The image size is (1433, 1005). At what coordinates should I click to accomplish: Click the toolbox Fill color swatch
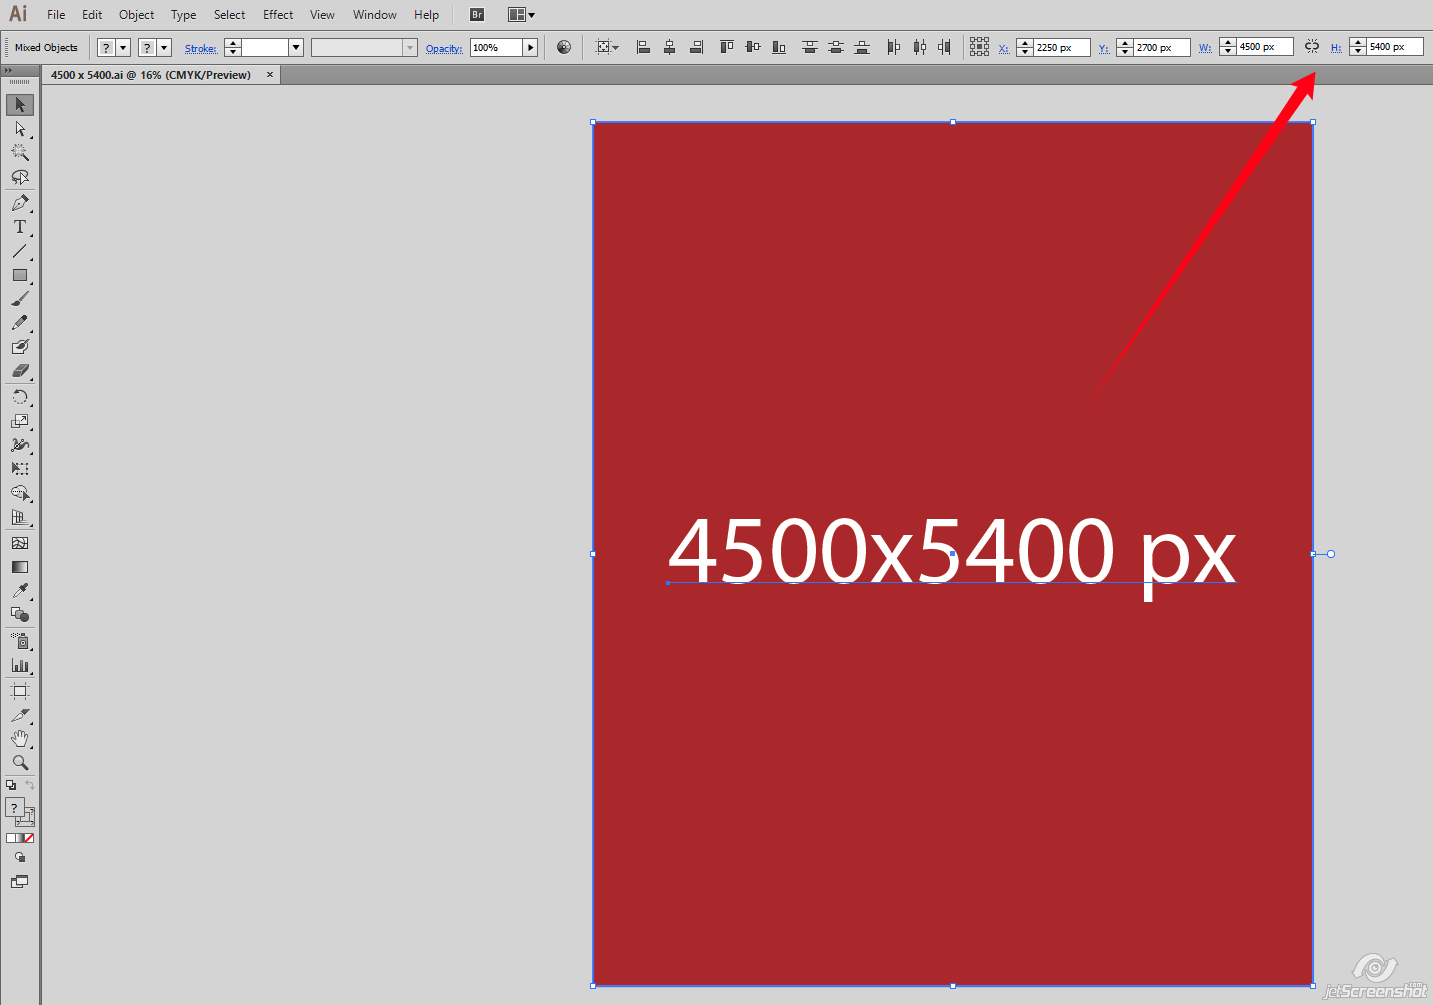[x=14, y=807]
